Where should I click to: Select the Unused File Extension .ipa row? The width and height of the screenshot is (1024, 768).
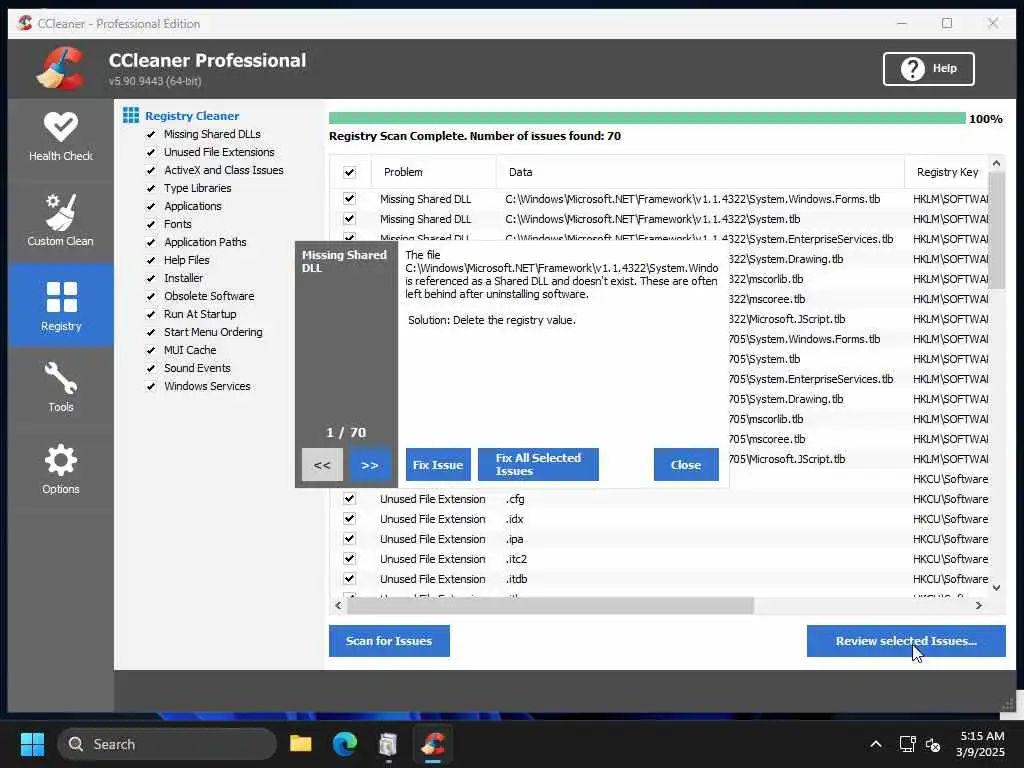[x=660, y=539]
